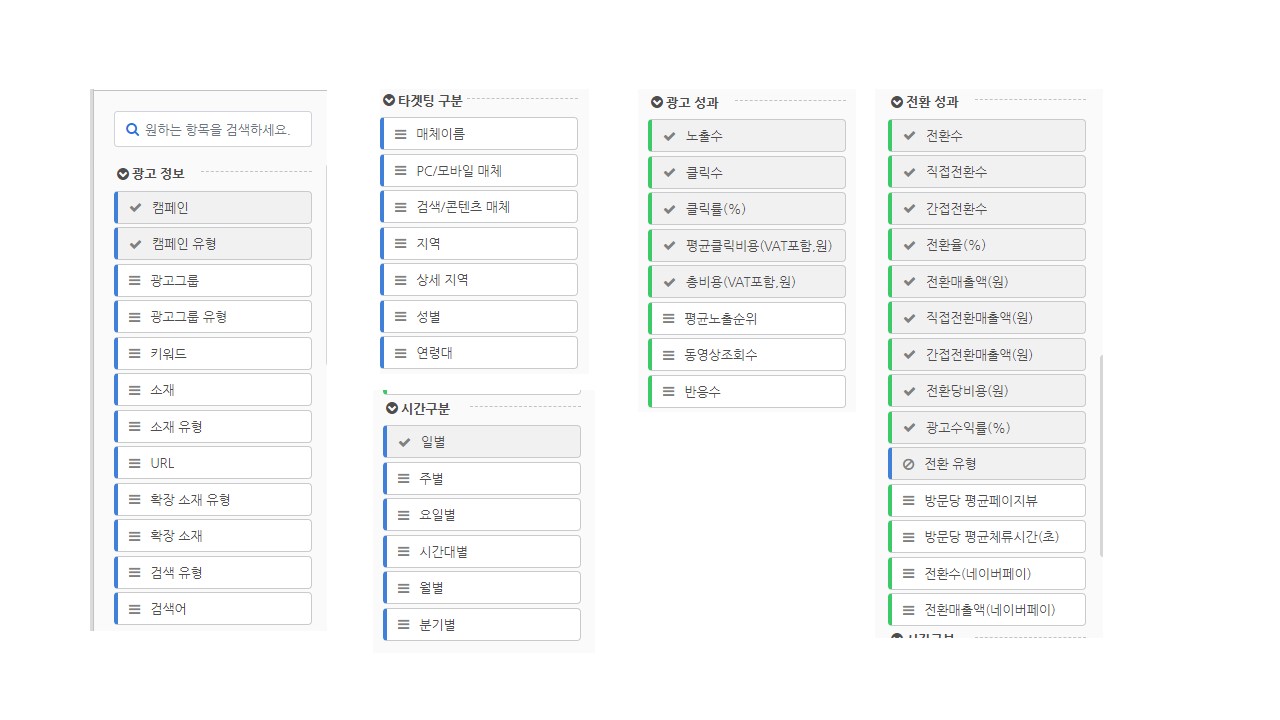
Task: Click the hamburger icon next to 매체이름
Action: point(401,134)
